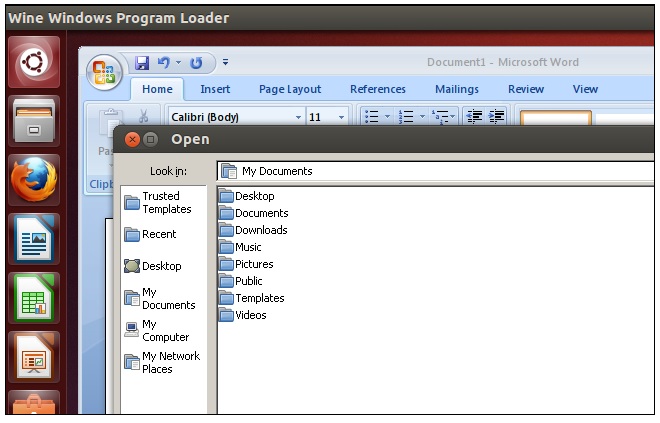Click the Multilevel list icon
The image size is (660, 423).
440,116
